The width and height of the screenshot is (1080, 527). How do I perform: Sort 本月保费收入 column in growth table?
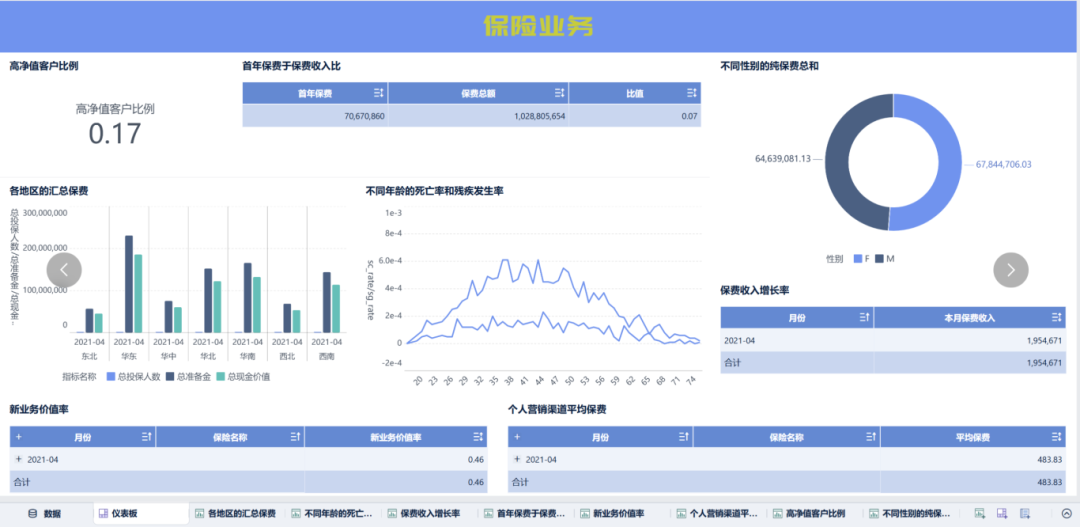tap(1057, 317)
